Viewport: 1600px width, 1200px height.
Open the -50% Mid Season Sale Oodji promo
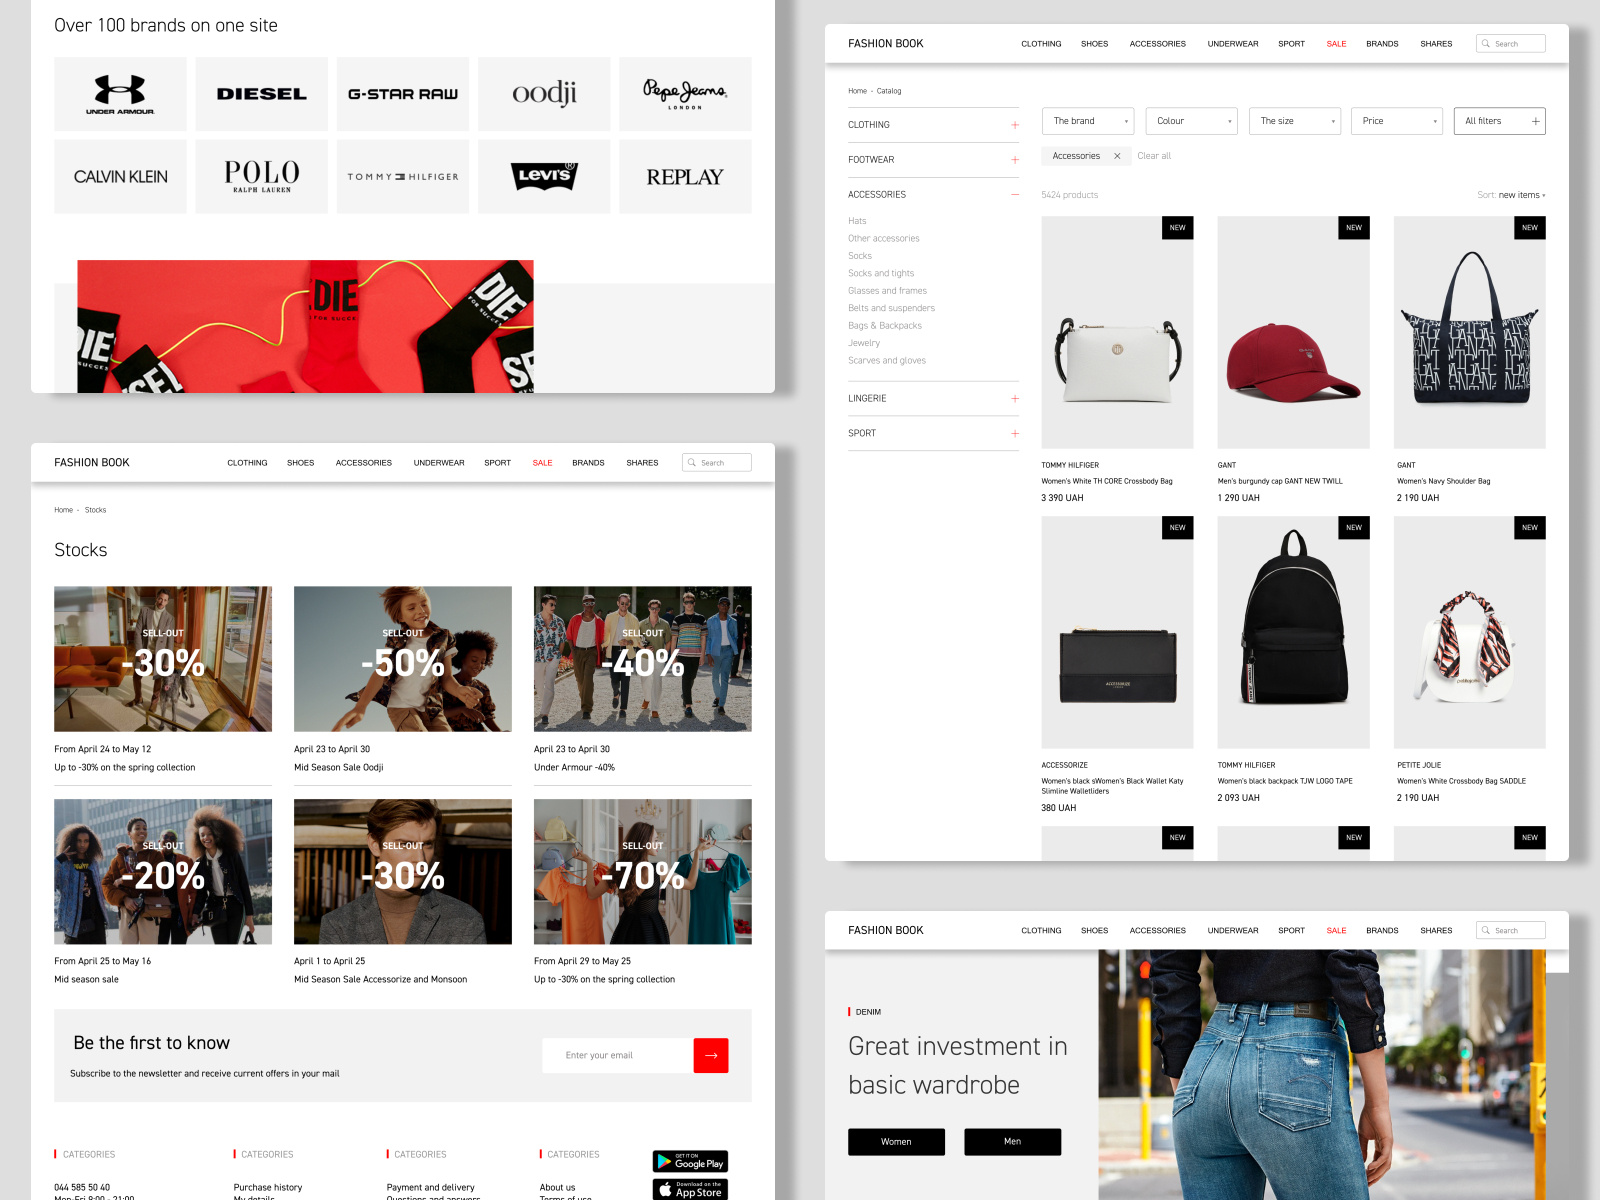coord(403,659)
